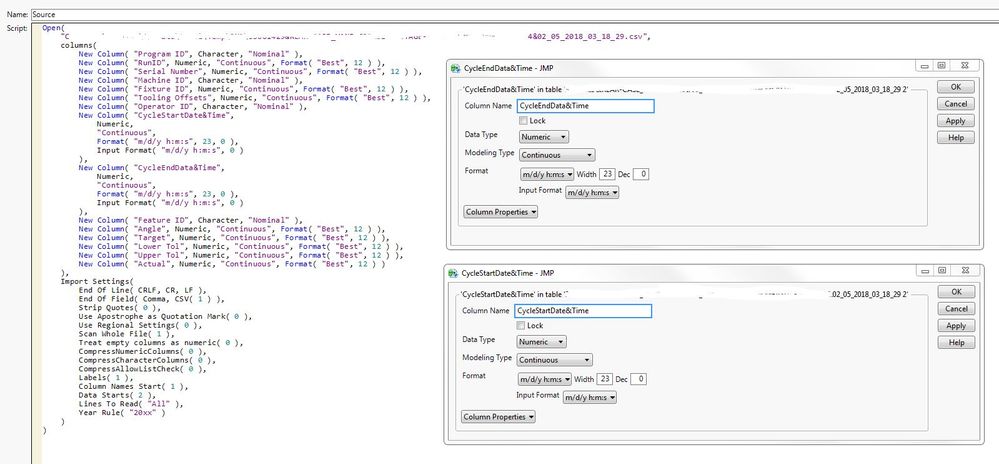Click Width field in CycleStartDate&Time dialog
999x464 pixels.
click(x=604, y=379)
